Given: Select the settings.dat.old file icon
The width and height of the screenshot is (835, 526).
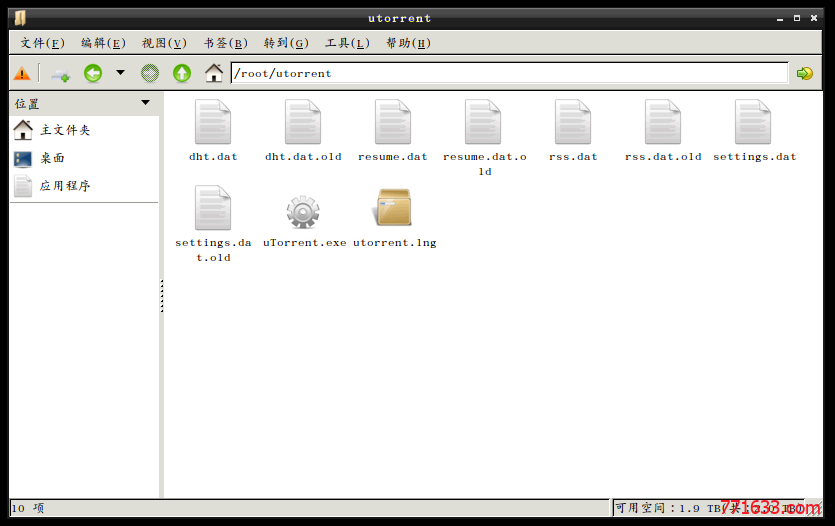Looking at the screenshot, I should click(x=213, y=208).
